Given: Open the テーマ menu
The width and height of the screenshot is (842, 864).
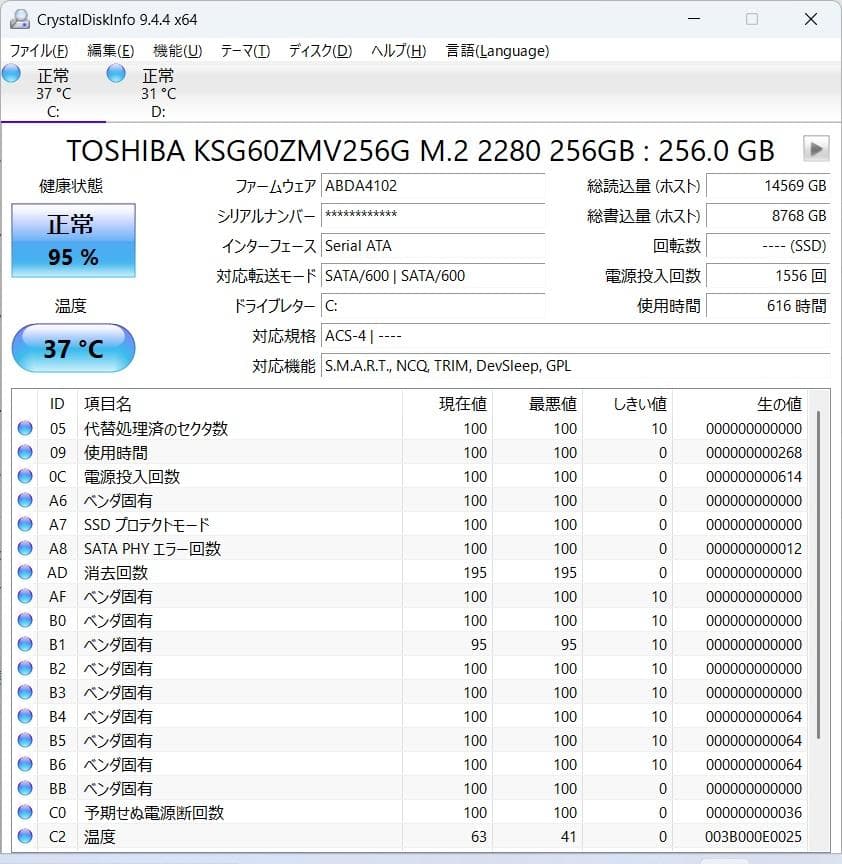Looking at the screenshot, I should point(246,51).
